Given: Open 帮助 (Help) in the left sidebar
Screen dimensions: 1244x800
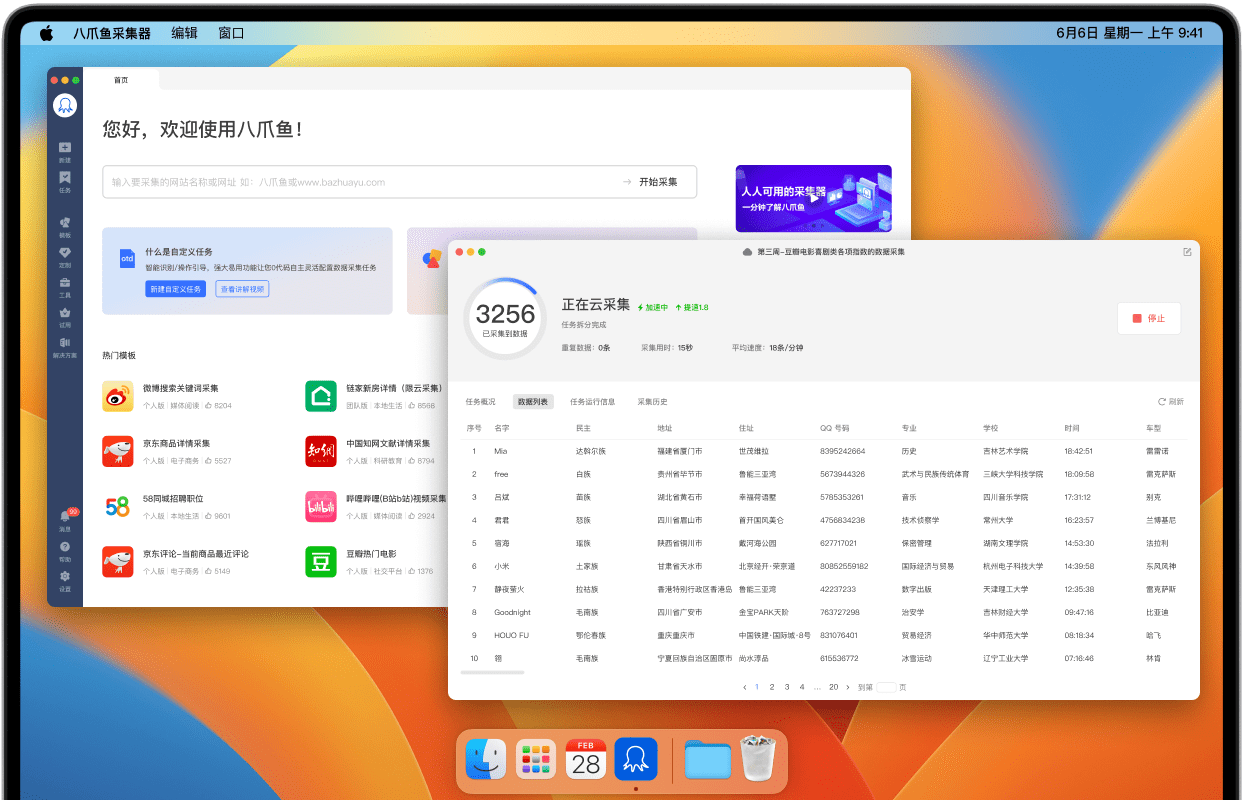Looking at the screenshot, I should click(65, 552).
